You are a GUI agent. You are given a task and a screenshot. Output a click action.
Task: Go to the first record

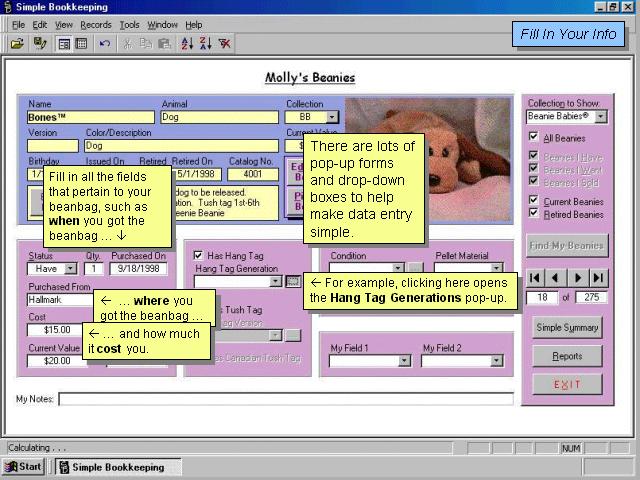(x=535, y=277)
